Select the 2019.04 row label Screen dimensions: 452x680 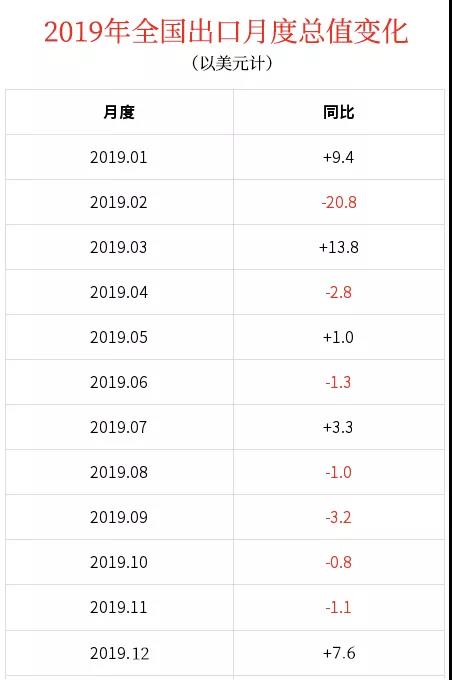[x=119, y=292]
